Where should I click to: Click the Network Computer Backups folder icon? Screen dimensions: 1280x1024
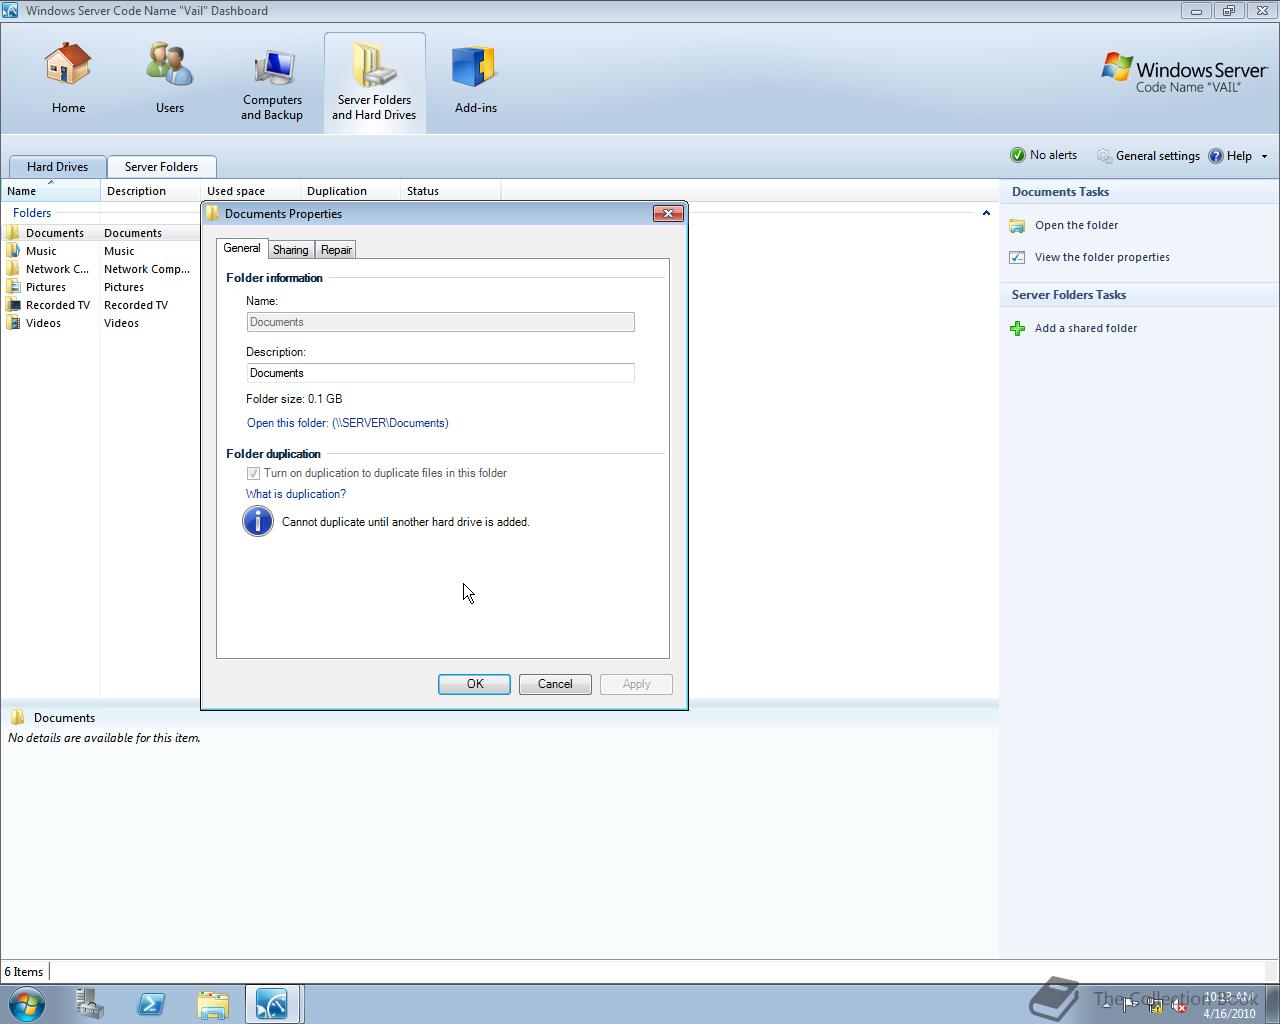[x=13, y=269]
